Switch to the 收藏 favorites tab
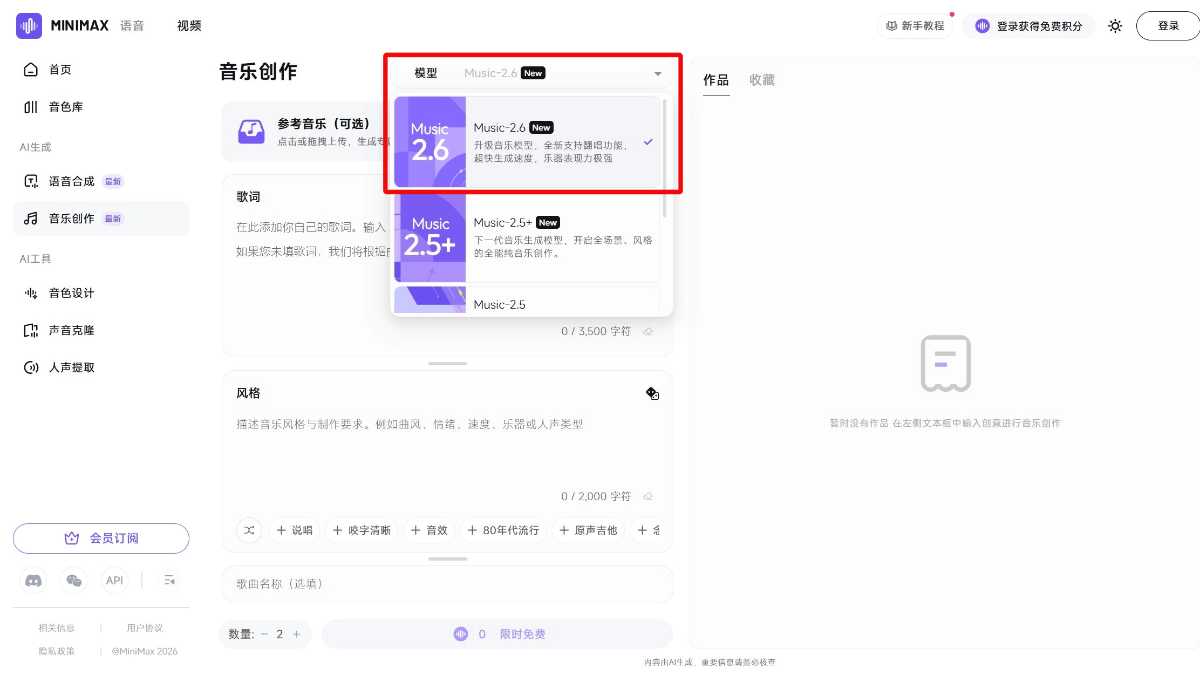 pyautogui.click(x=761, y=80)
